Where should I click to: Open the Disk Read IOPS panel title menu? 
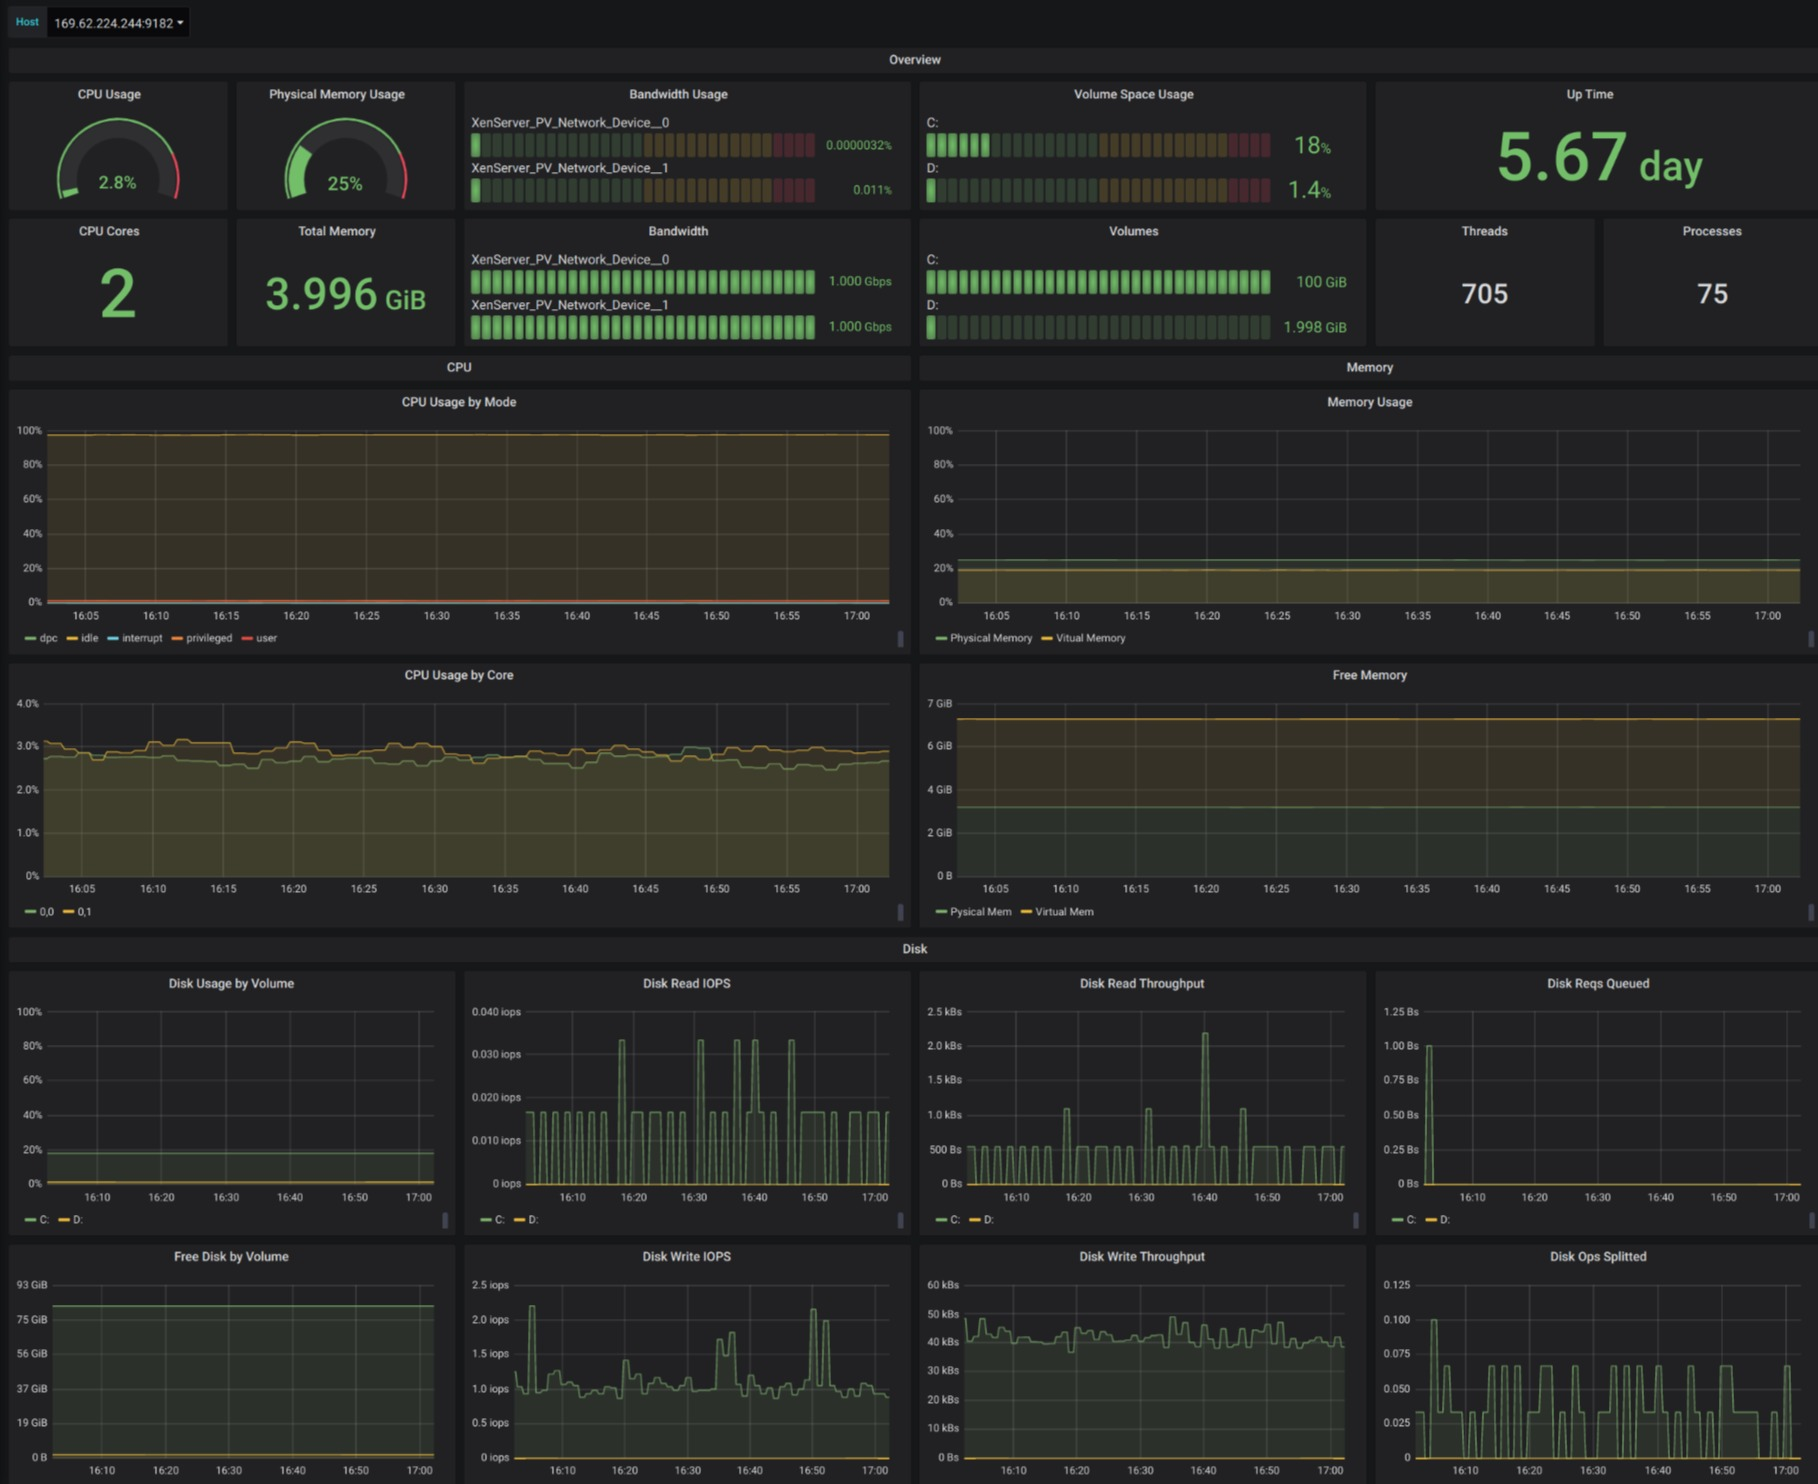coord(686,984)
